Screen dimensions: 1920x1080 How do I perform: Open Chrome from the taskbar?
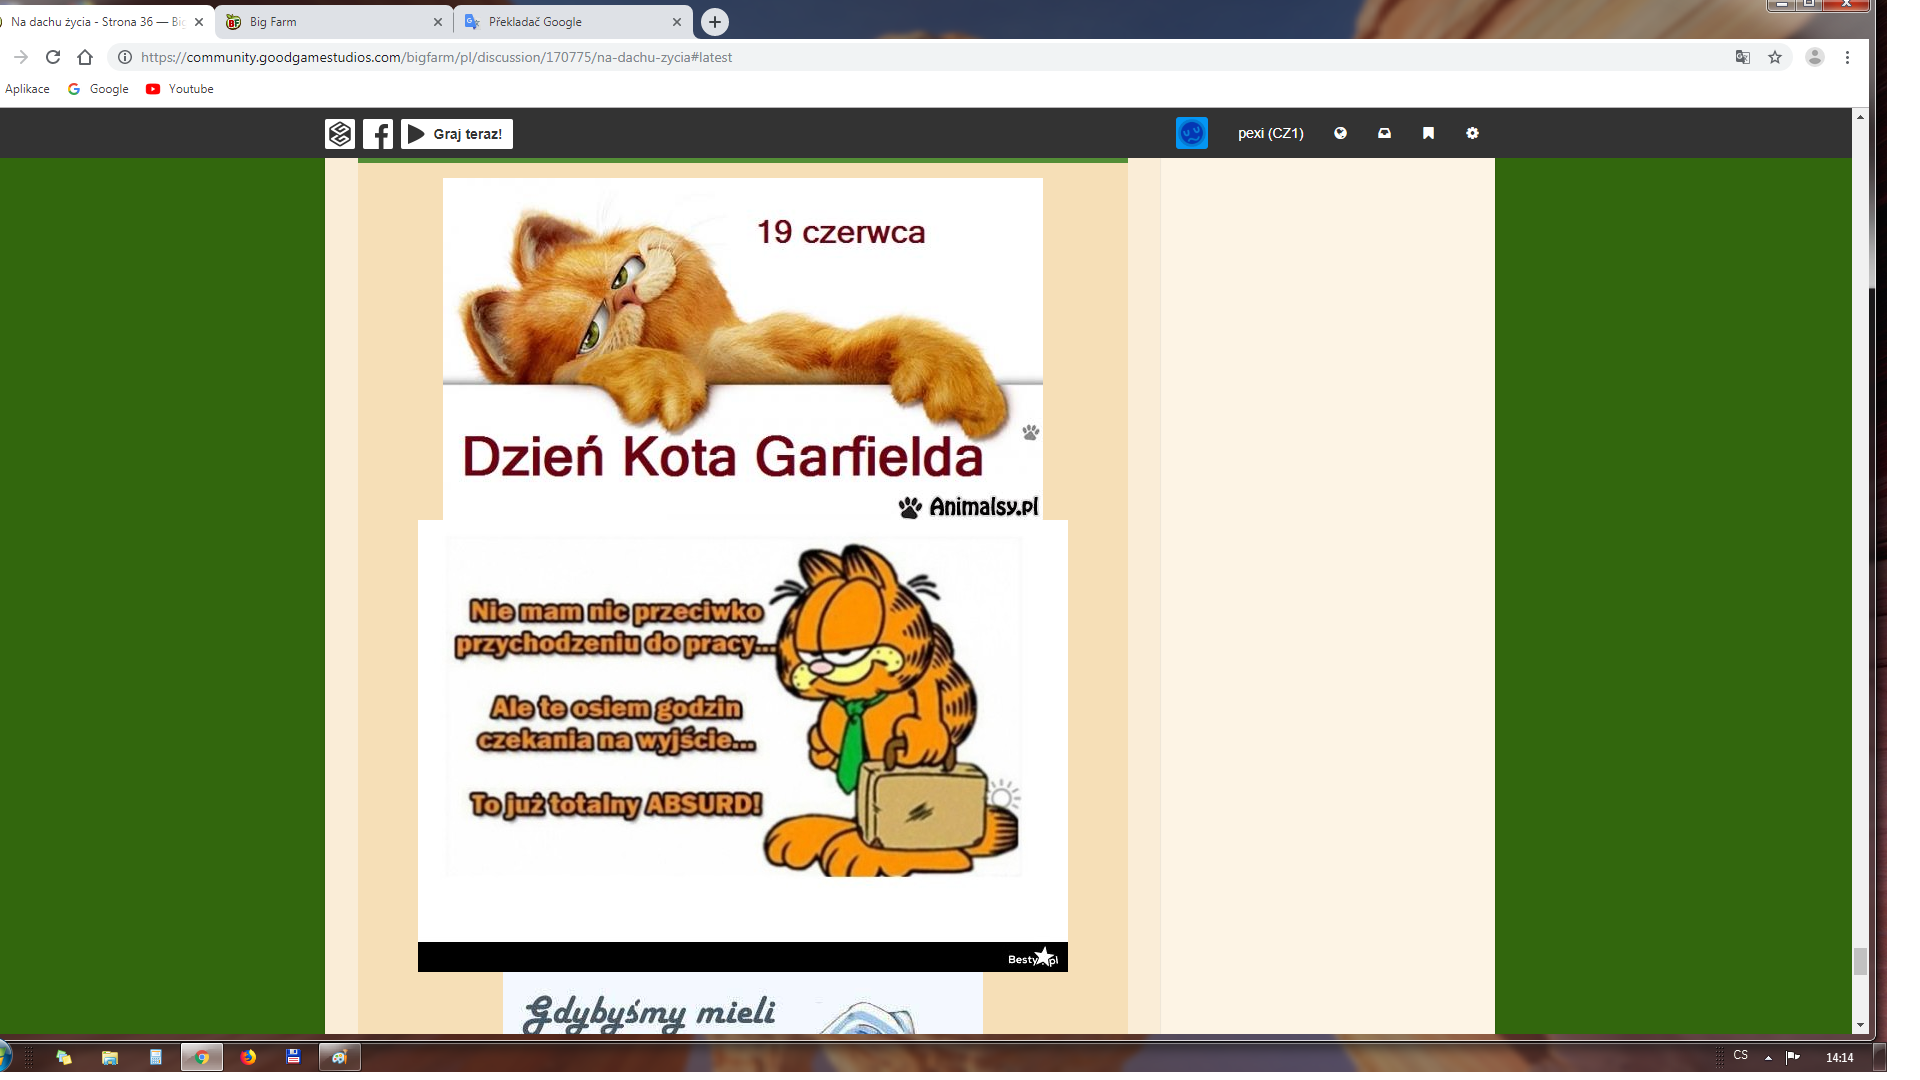pos(202,1057)
